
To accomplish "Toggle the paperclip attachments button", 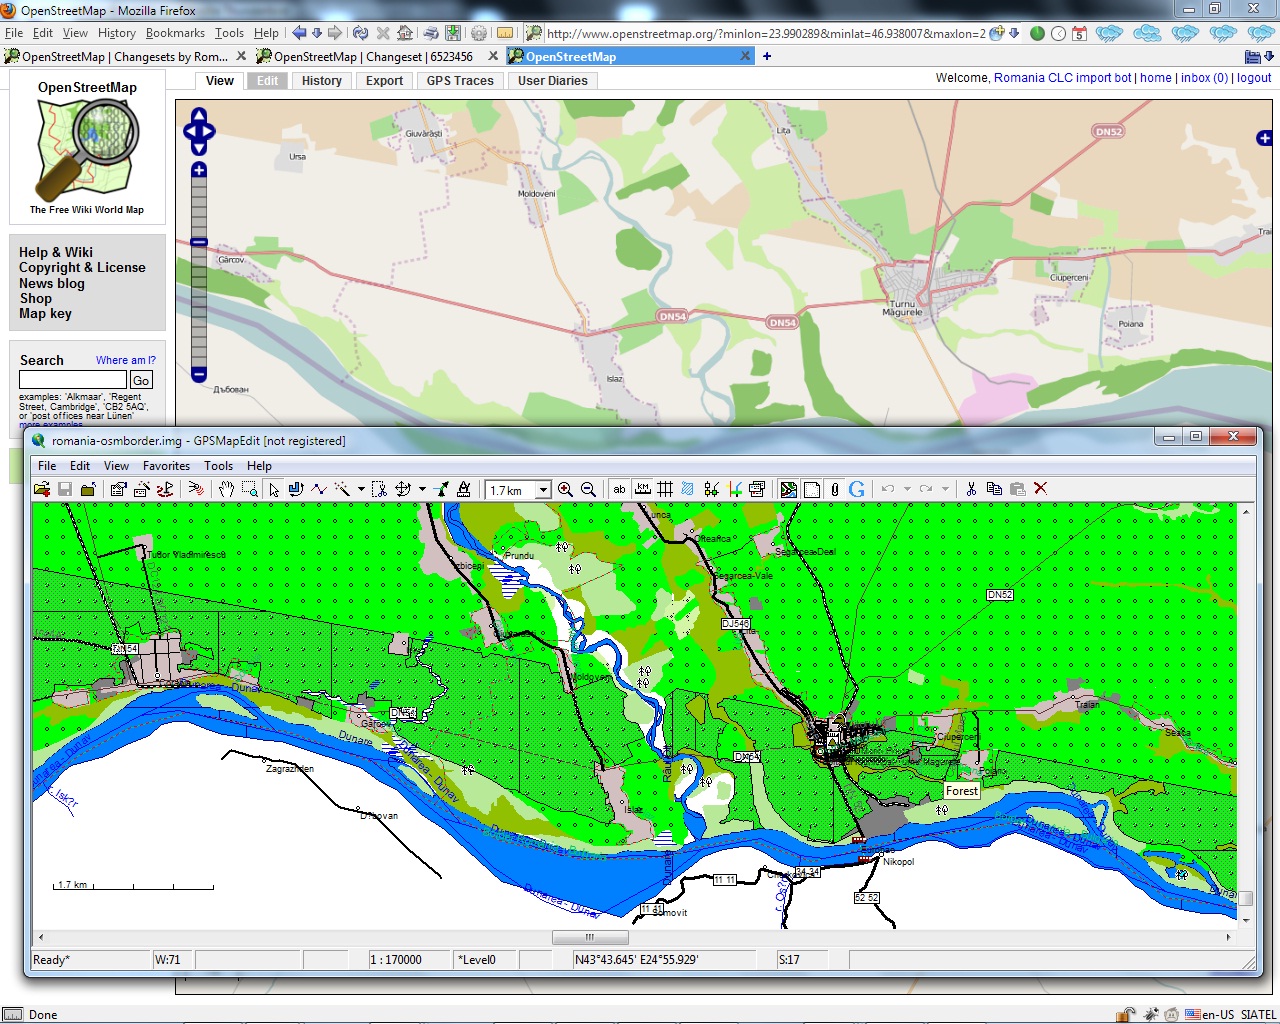I will [834, 489].
